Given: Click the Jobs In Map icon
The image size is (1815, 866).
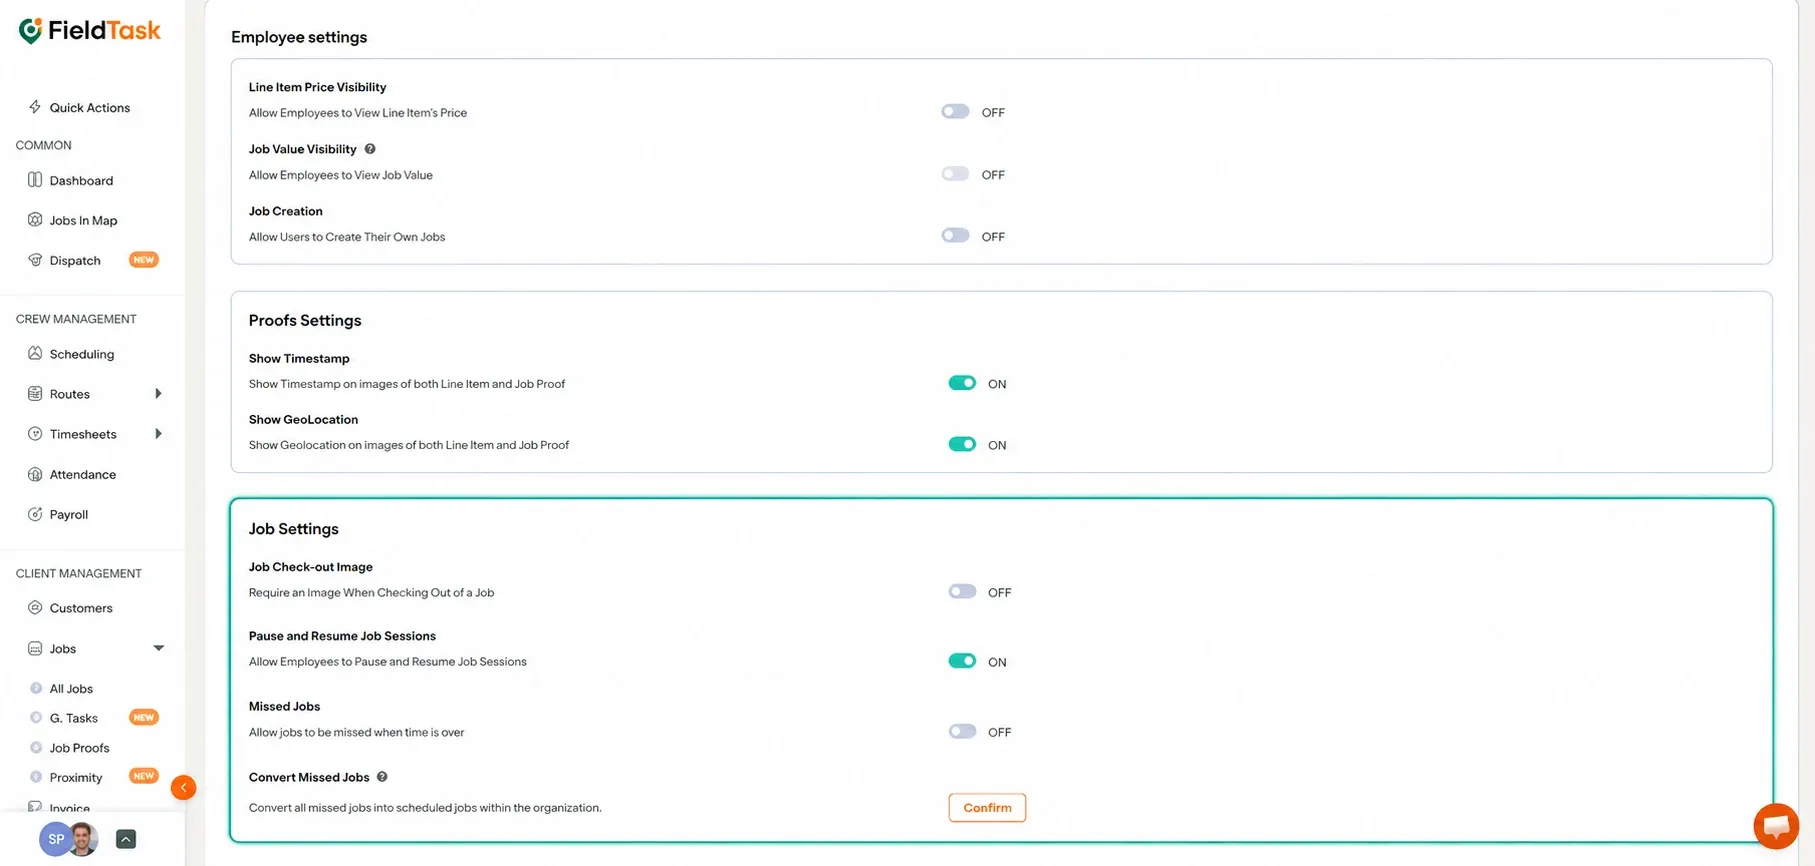Looking at the screenshot, I should click(35, 220).
